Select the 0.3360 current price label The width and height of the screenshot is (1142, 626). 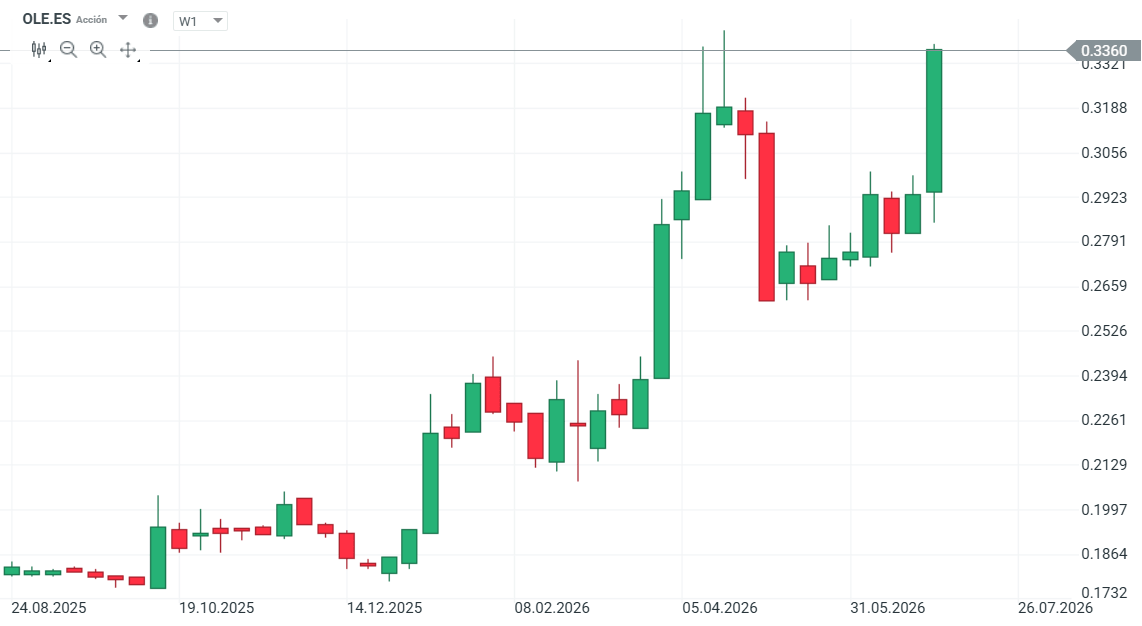pyautogui.click(x=1103, y=51)
